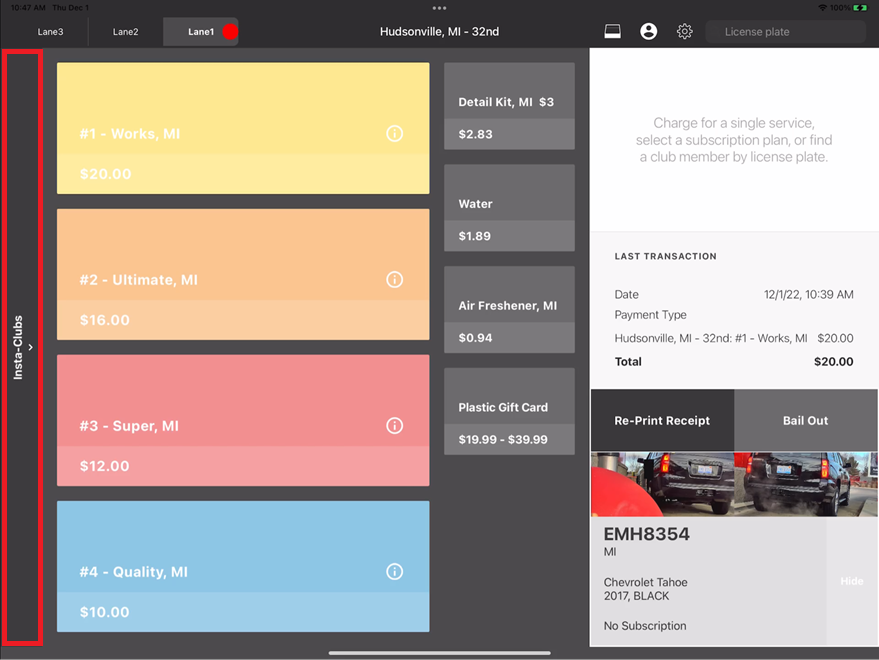Show info for #1 - Works, MI
This screenshot has width=879, height=660.
tap(395, 133)
